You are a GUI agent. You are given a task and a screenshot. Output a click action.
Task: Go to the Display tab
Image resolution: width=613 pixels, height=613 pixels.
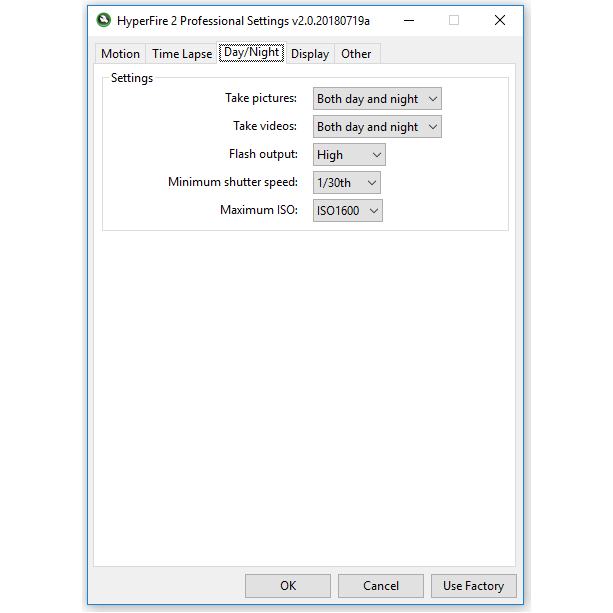(310, 54)
